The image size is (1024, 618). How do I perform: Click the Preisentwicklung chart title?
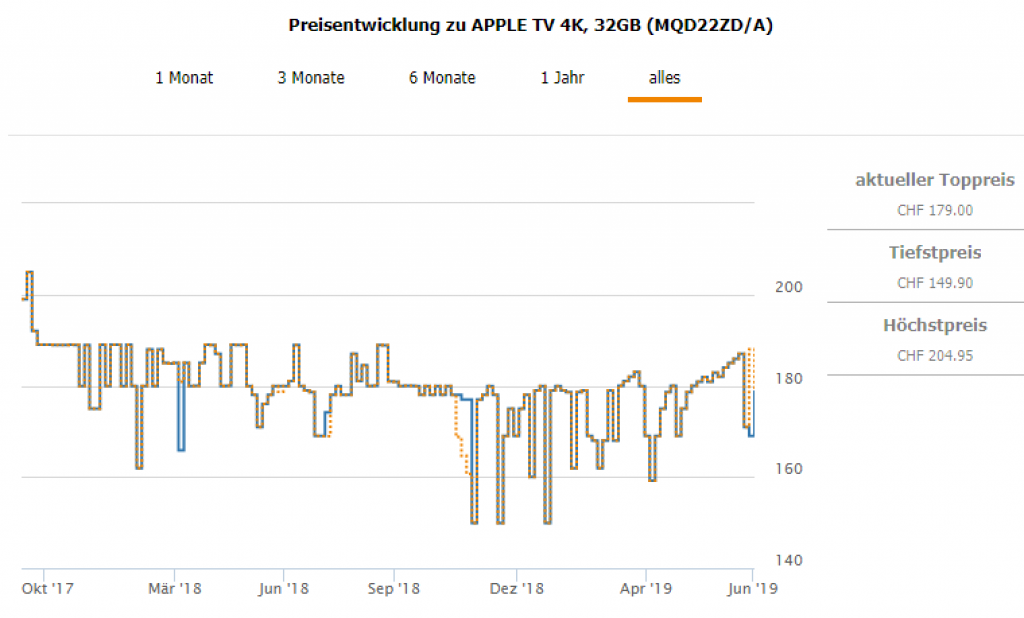coord(530,25)
